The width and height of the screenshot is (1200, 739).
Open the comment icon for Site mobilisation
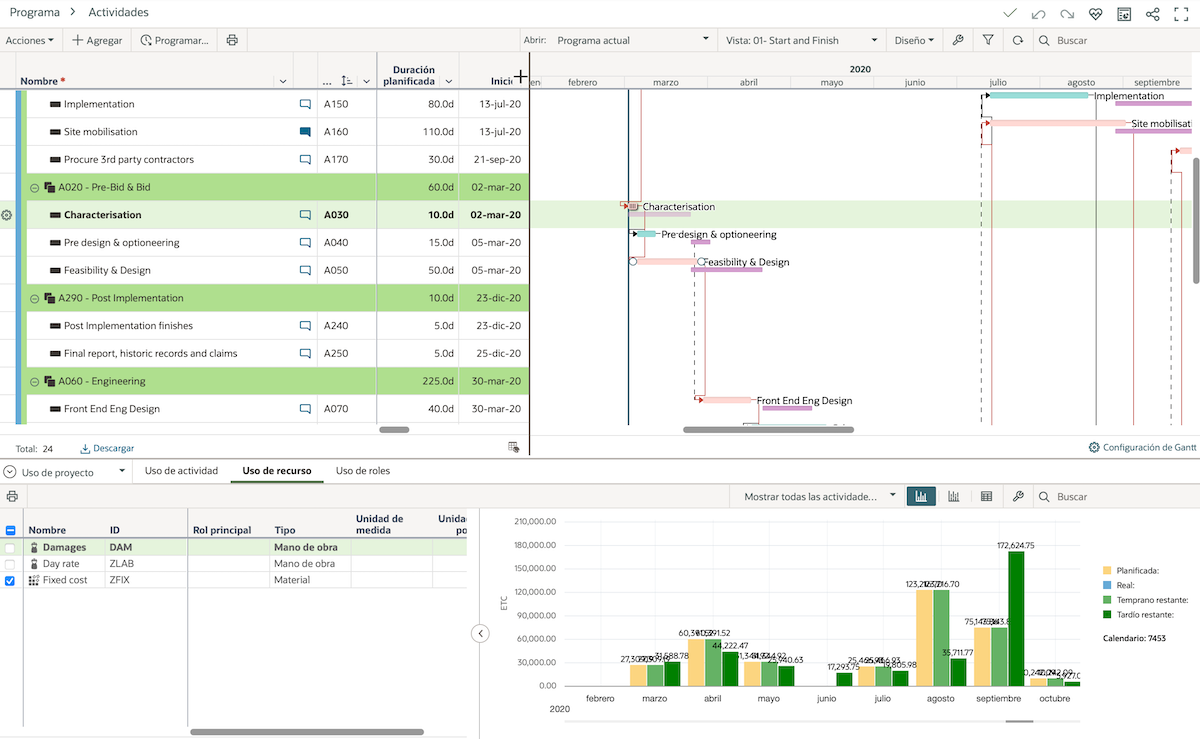coord(305,132)
